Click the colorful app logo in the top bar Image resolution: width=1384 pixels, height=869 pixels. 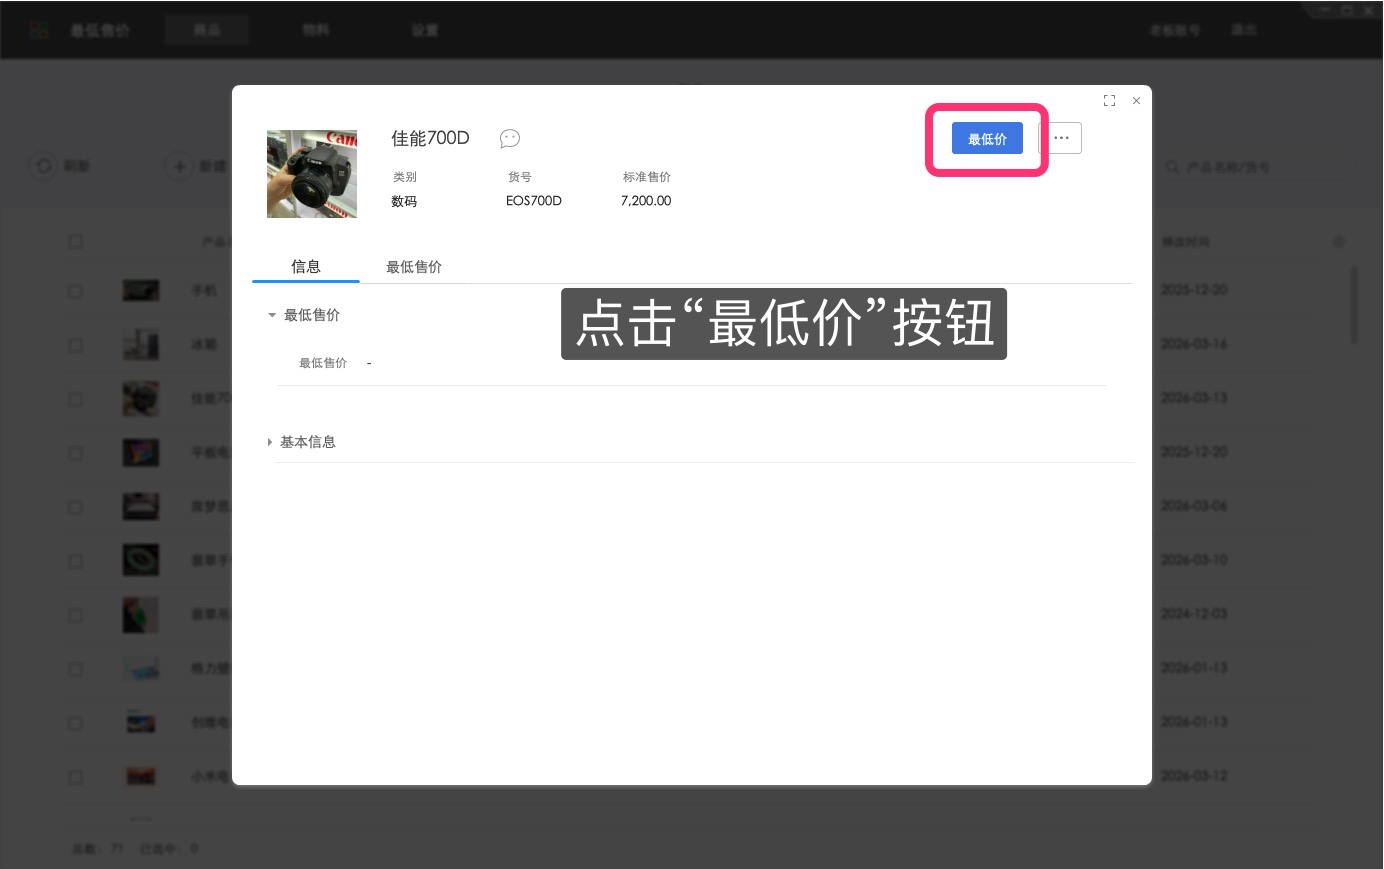tap(39, 30)
